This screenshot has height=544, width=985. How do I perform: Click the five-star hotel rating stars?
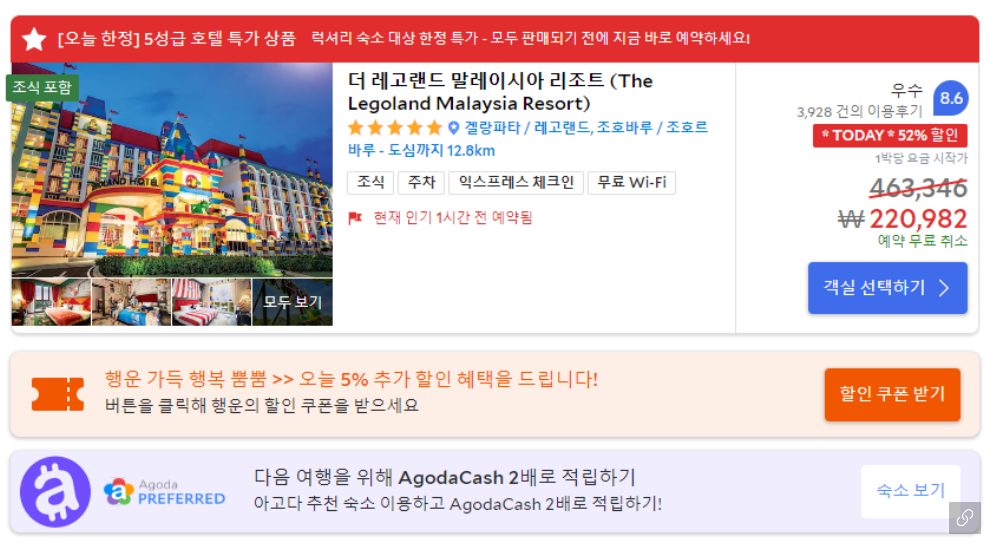pyautogui.click(x=395, y=128)
